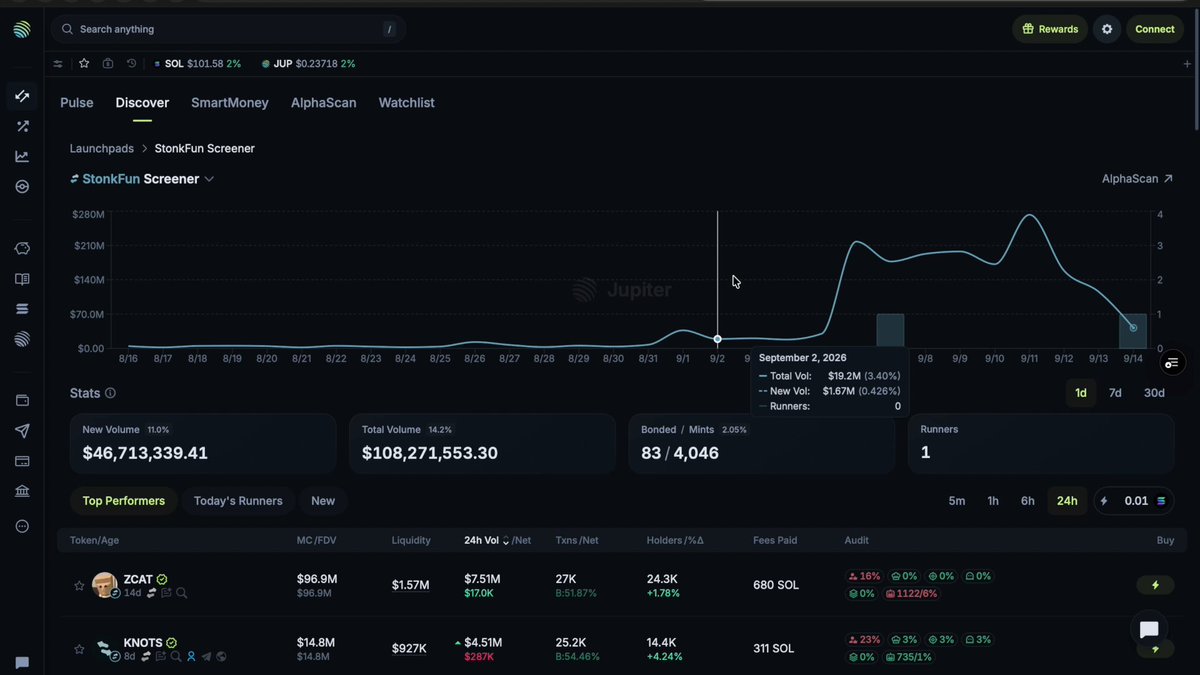Viewport: 1200px width, 675px height.
Task: Open the three-dots more sidebar icon
Action: [x=22, y=526]
